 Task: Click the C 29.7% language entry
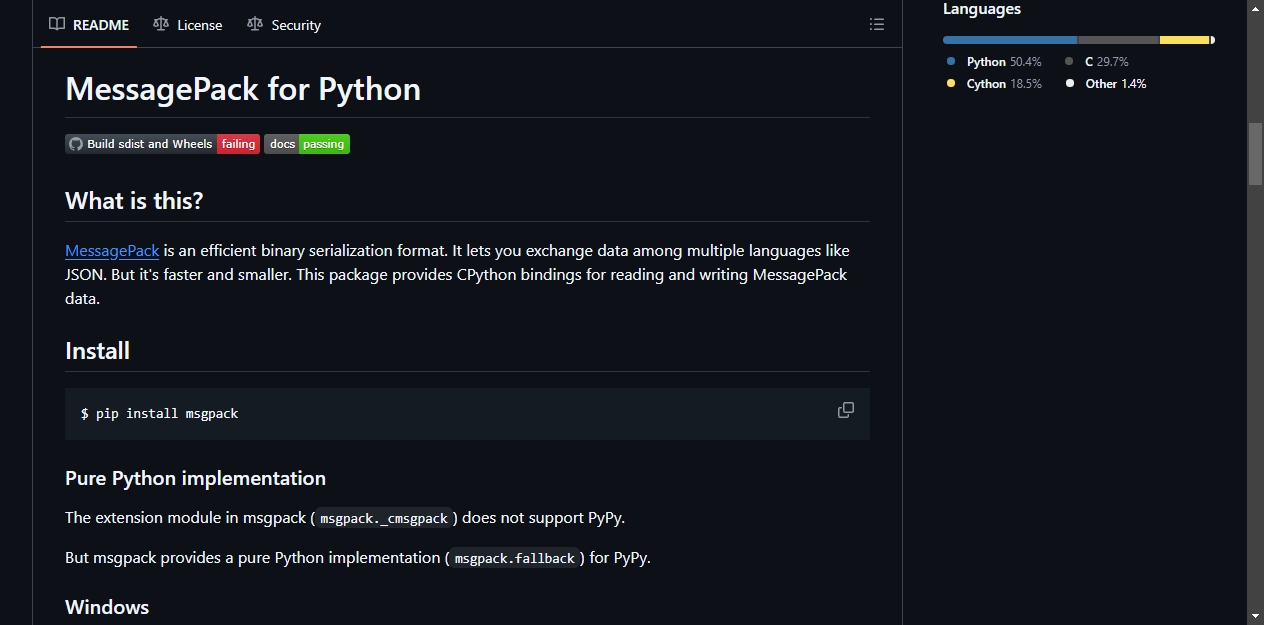(1097, 62)
